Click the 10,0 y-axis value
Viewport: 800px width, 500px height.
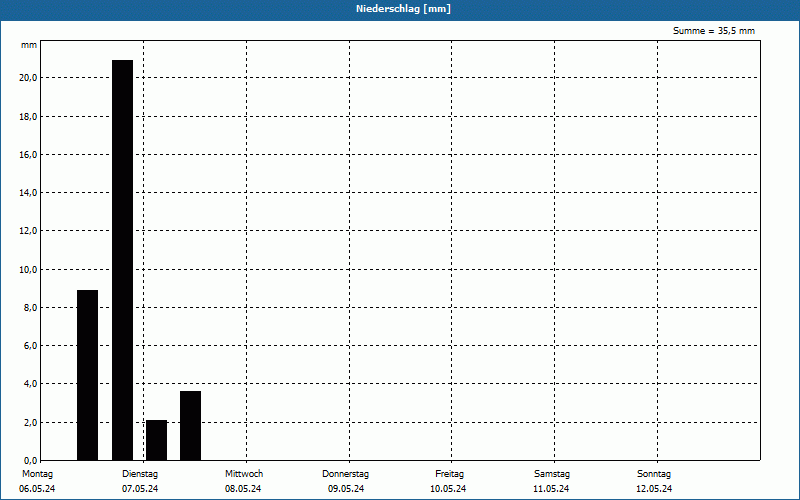(28, 269)
